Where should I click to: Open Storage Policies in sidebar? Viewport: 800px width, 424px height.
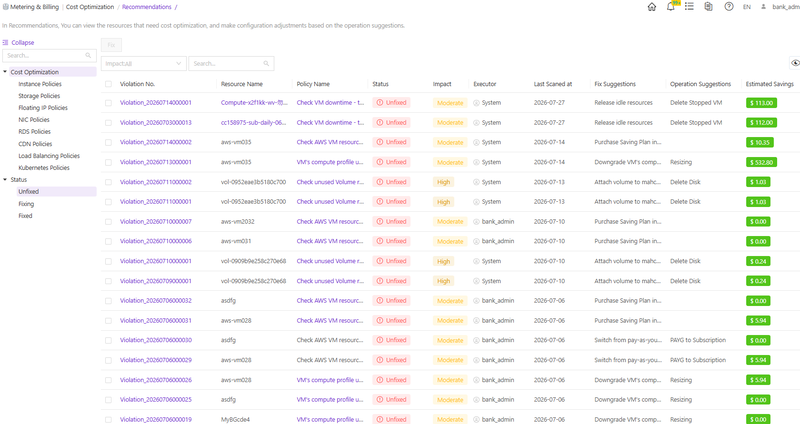[x=39, y=96]
